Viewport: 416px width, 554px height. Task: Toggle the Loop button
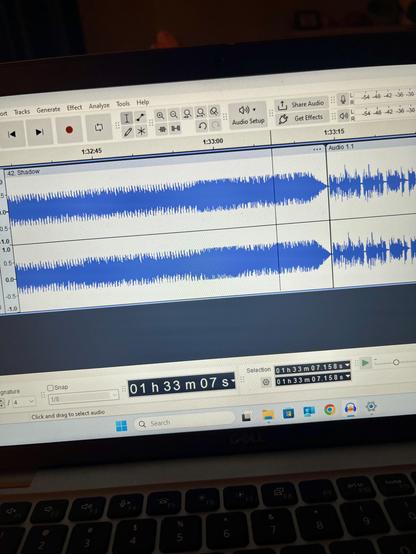tap(99, 127)
